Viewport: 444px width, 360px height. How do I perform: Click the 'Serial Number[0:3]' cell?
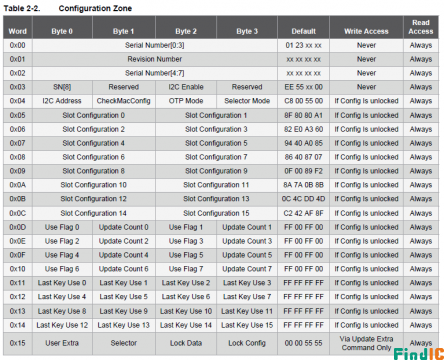(x=155, y=45)
